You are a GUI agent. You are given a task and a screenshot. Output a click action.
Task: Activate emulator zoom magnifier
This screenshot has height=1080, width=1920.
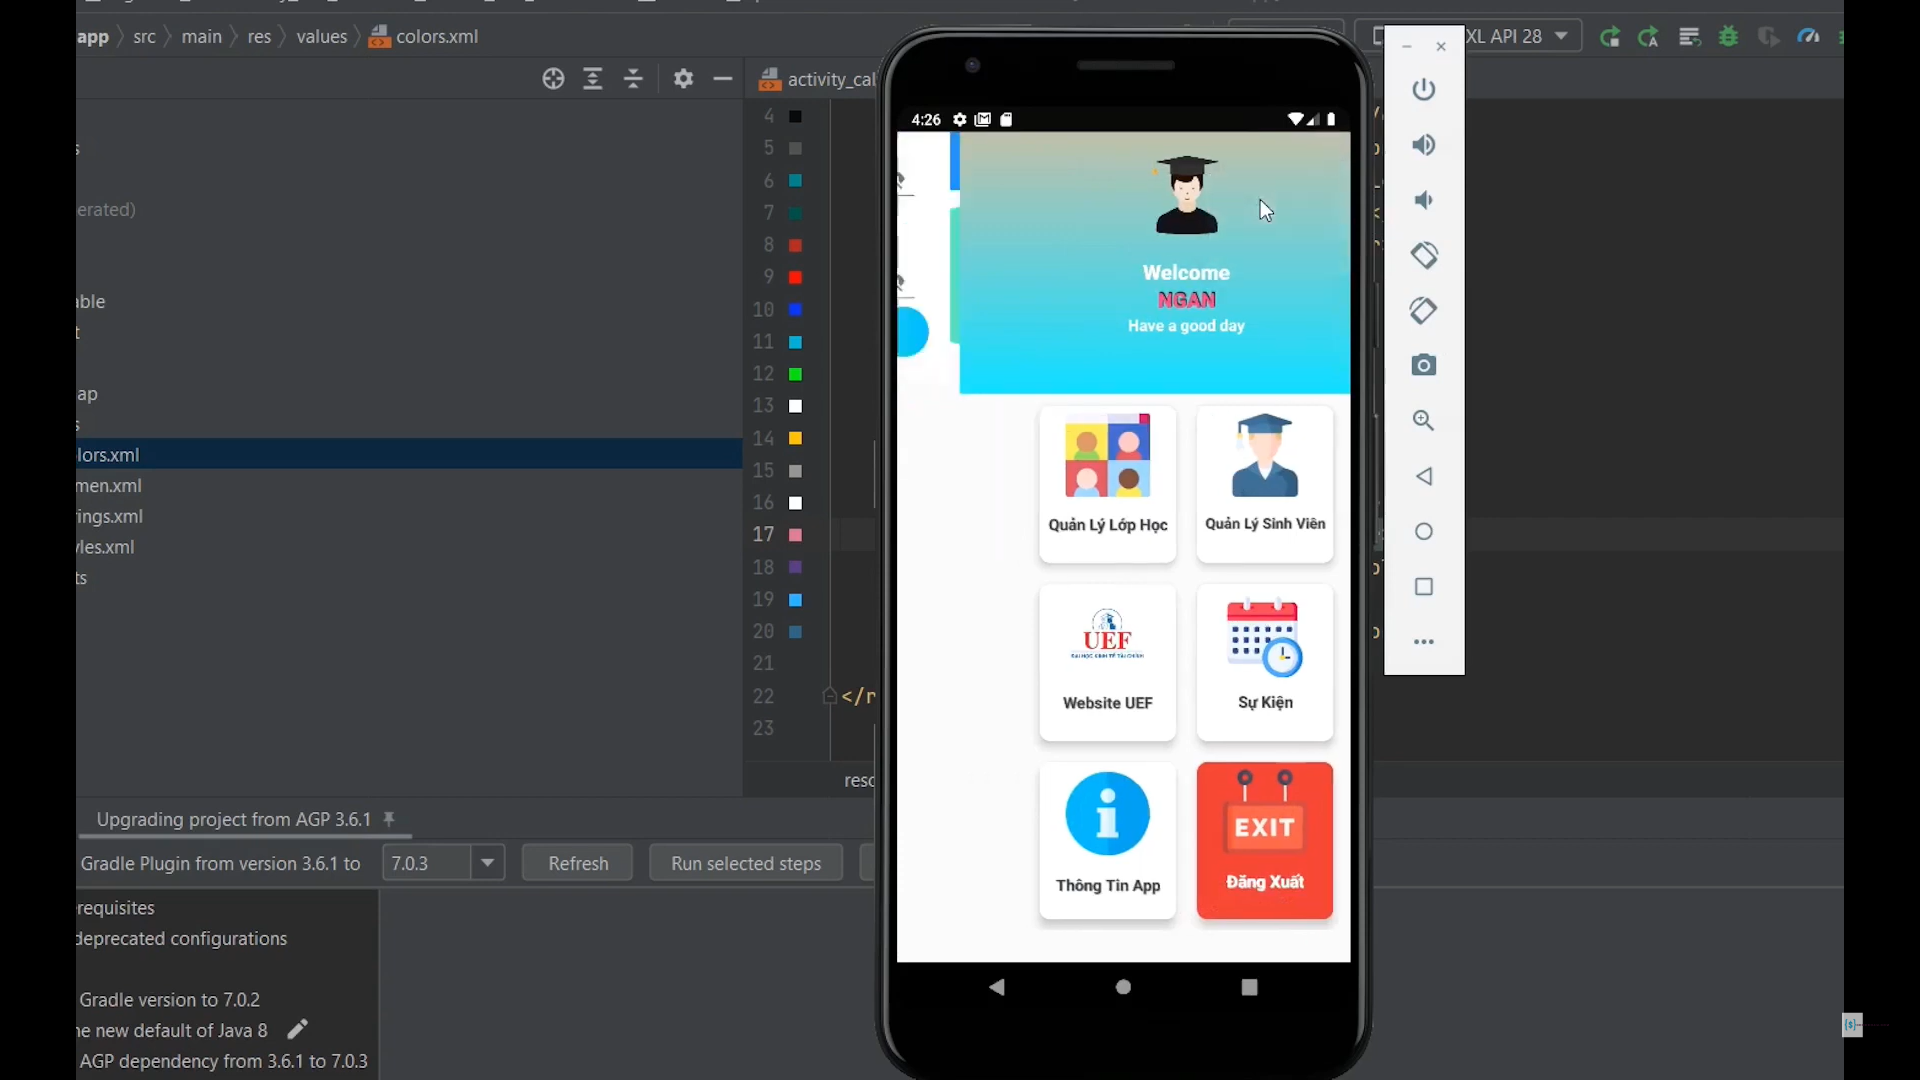[1424, 420]
